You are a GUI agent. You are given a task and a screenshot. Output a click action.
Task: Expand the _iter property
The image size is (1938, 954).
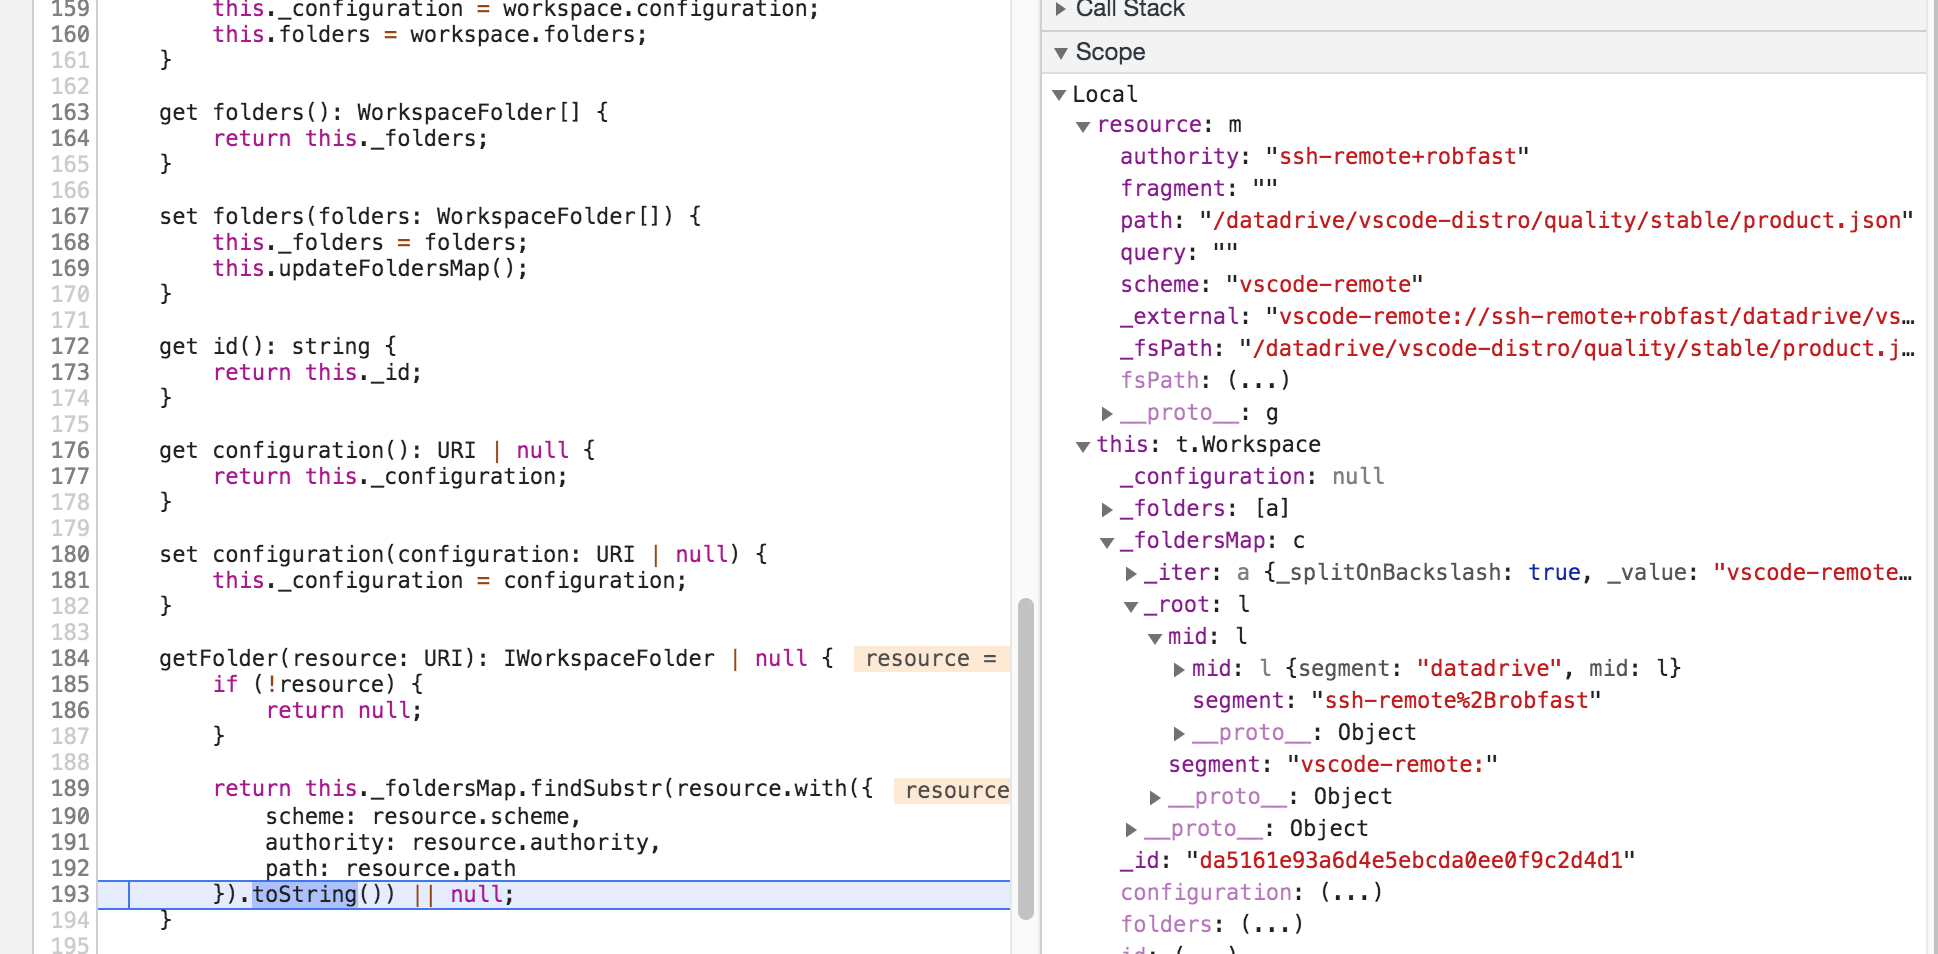click(1130, 572)
